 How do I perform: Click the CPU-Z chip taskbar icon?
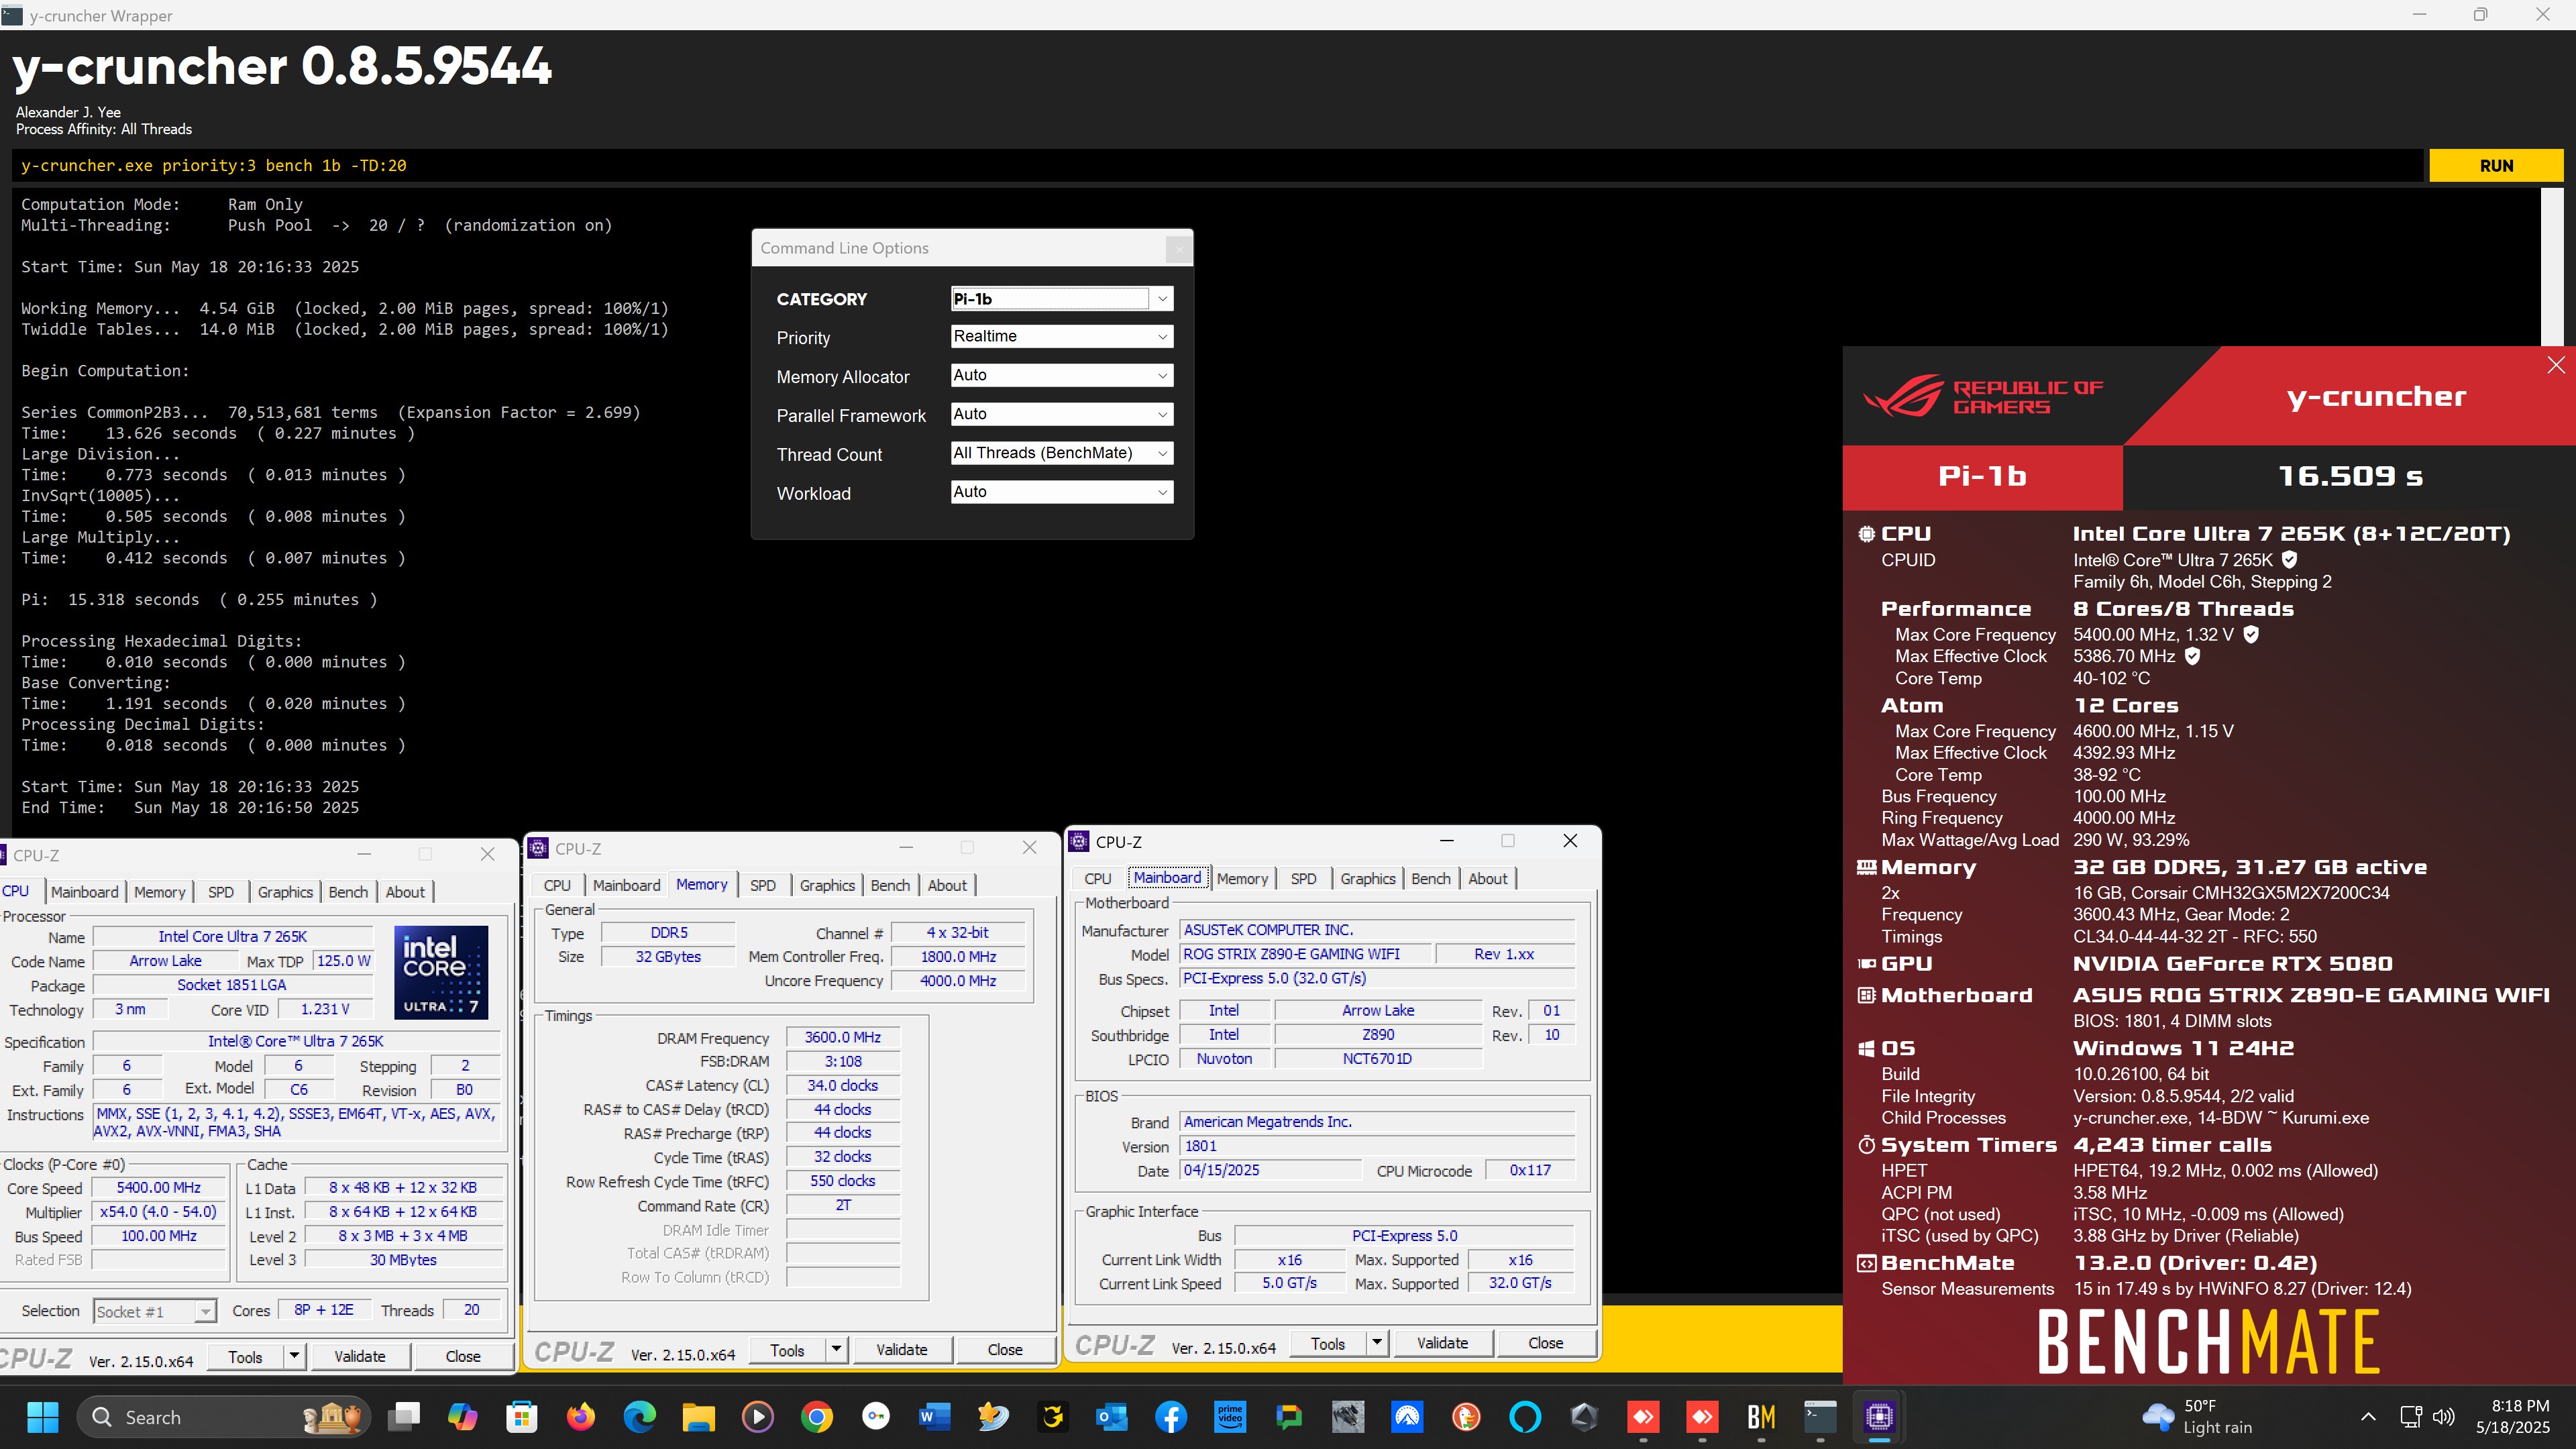coord(1879,1416)
